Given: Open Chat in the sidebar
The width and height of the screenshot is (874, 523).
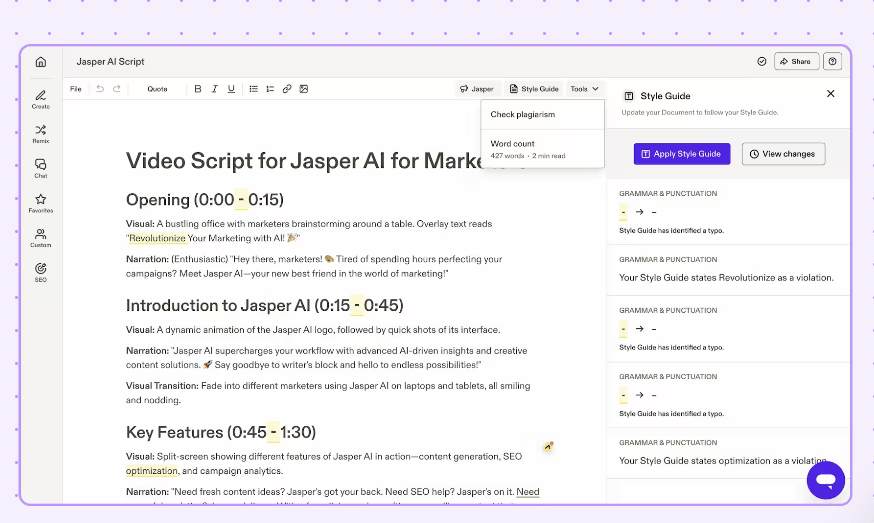Looking at the screenshot, I should 41,168.
